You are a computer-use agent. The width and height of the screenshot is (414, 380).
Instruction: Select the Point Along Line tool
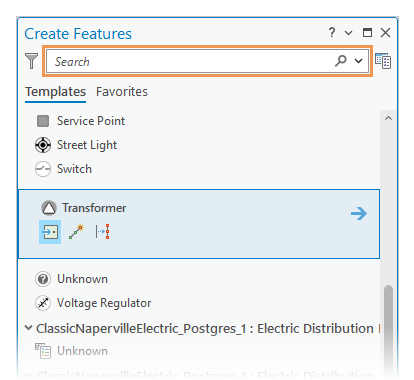103,232
